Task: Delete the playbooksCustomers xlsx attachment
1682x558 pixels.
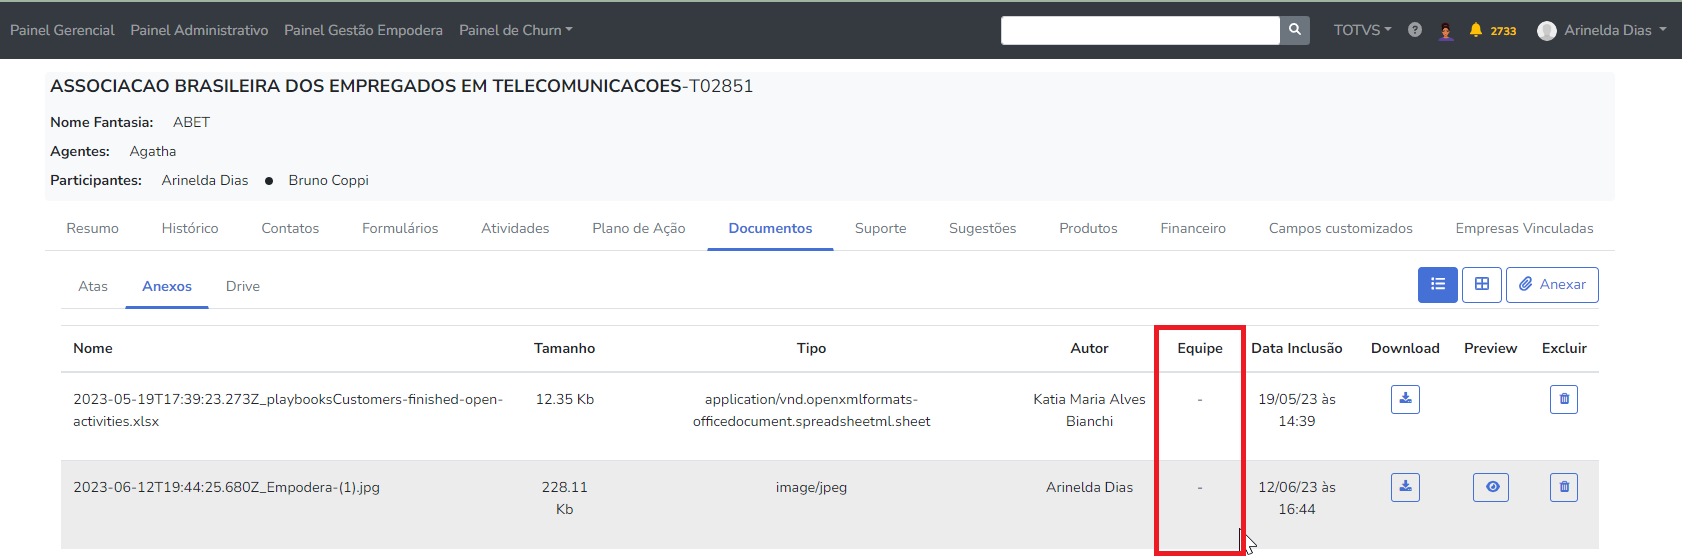Action: pyautogui.click(x=1564, y=399)
